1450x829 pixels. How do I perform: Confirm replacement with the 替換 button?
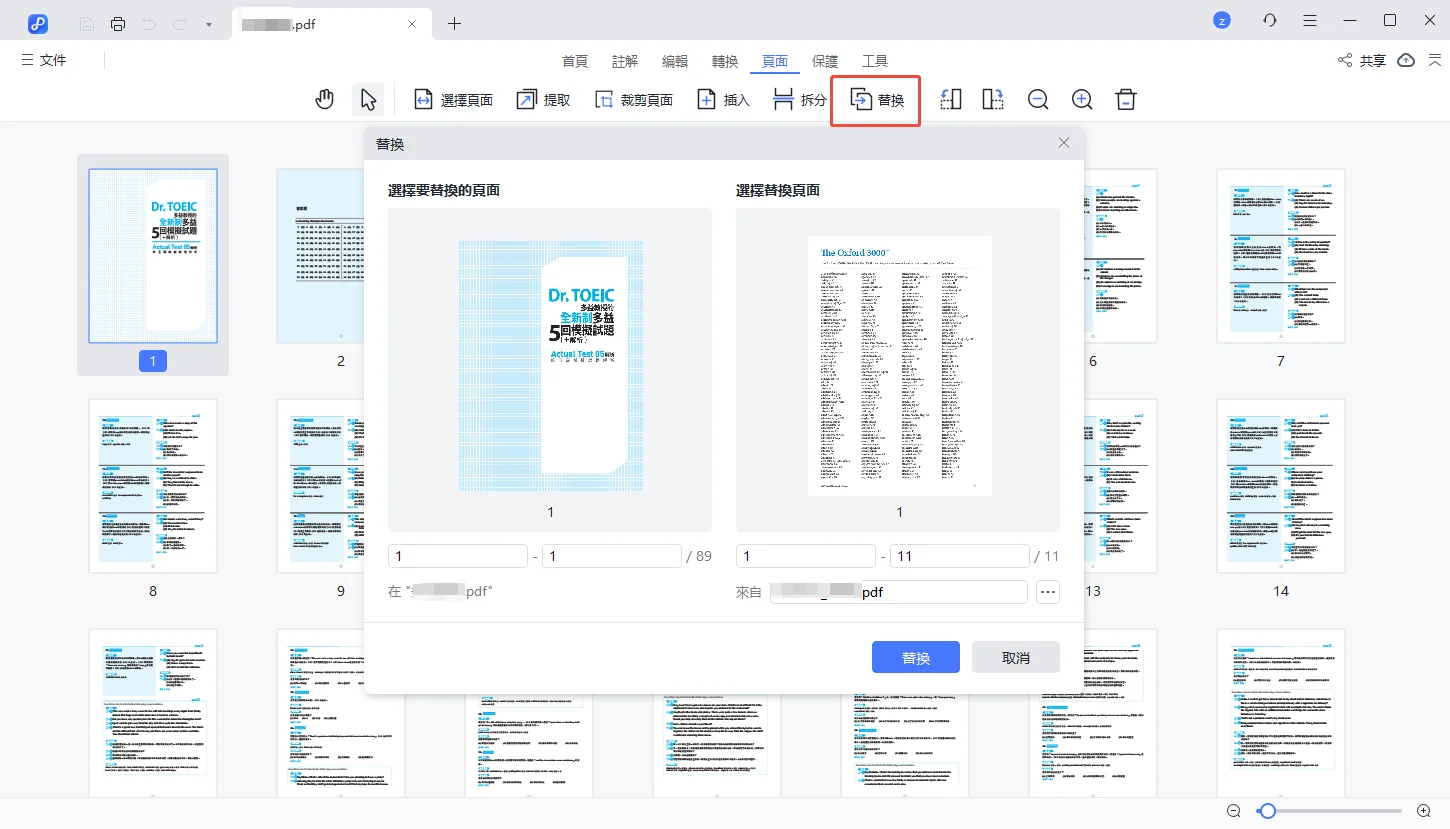[x=915, y=657]
